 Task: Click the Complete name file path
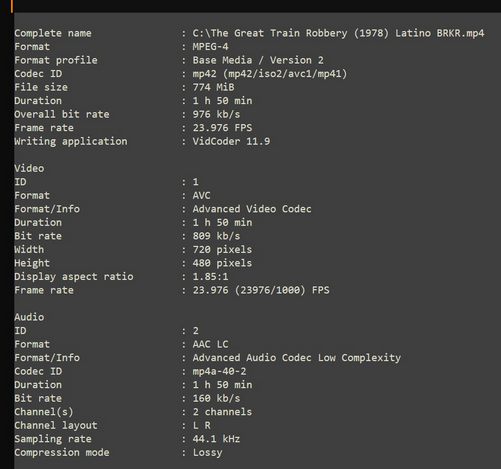click(338, 33)
